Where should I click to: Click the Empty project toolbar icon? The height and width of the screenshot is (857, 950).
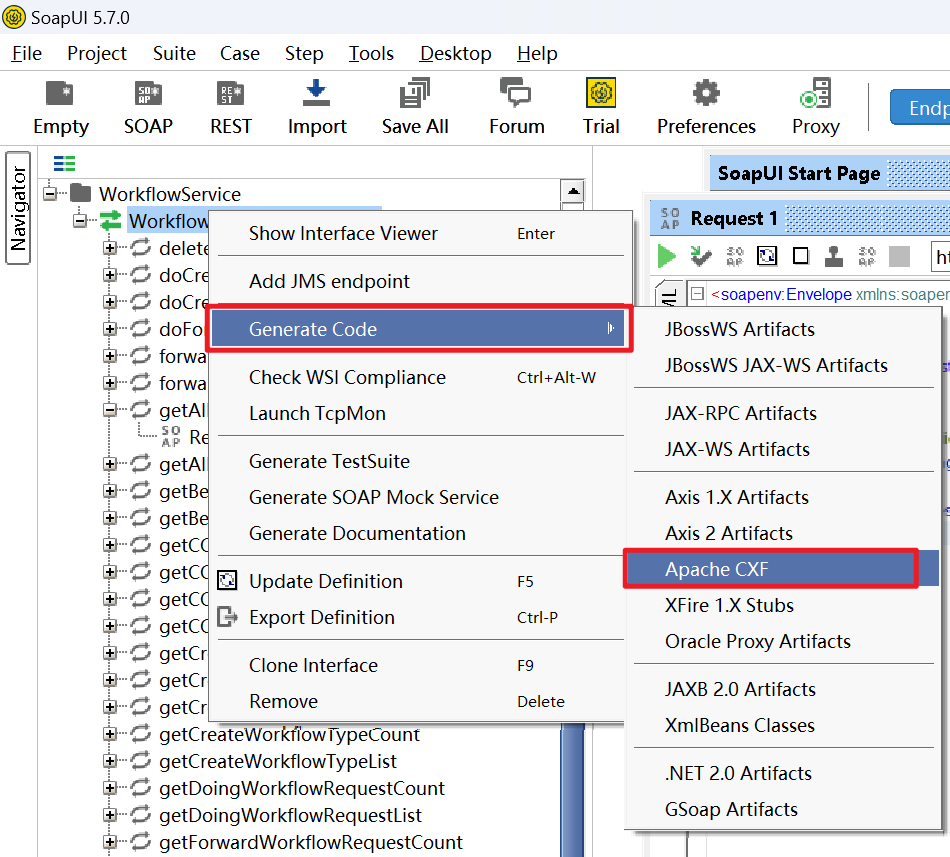(x=60, y=94)
